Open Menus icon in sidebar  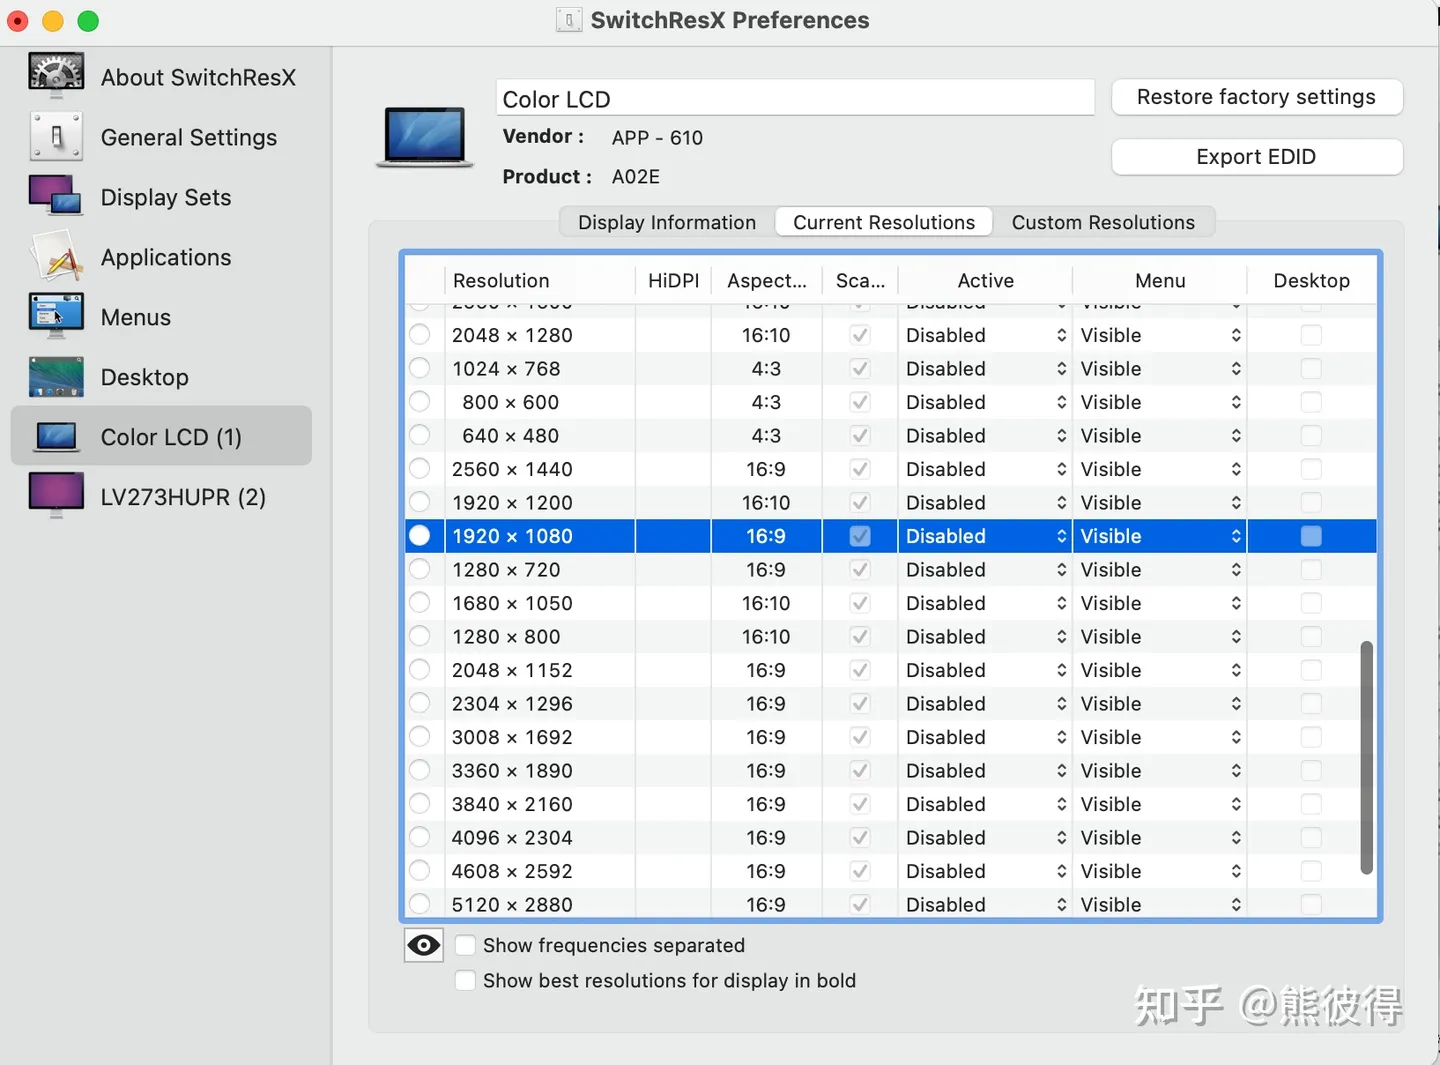point(56,316)
